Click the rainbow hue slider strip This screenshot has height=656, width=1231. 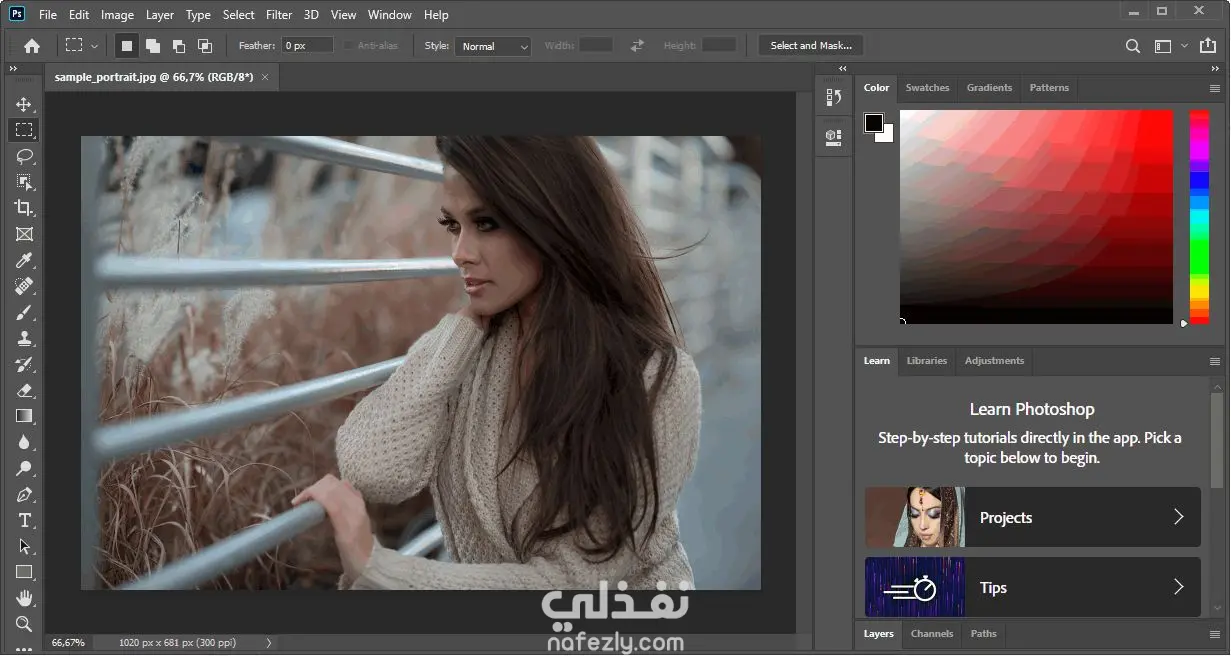pyautogui.click(x=1199, y=216)
